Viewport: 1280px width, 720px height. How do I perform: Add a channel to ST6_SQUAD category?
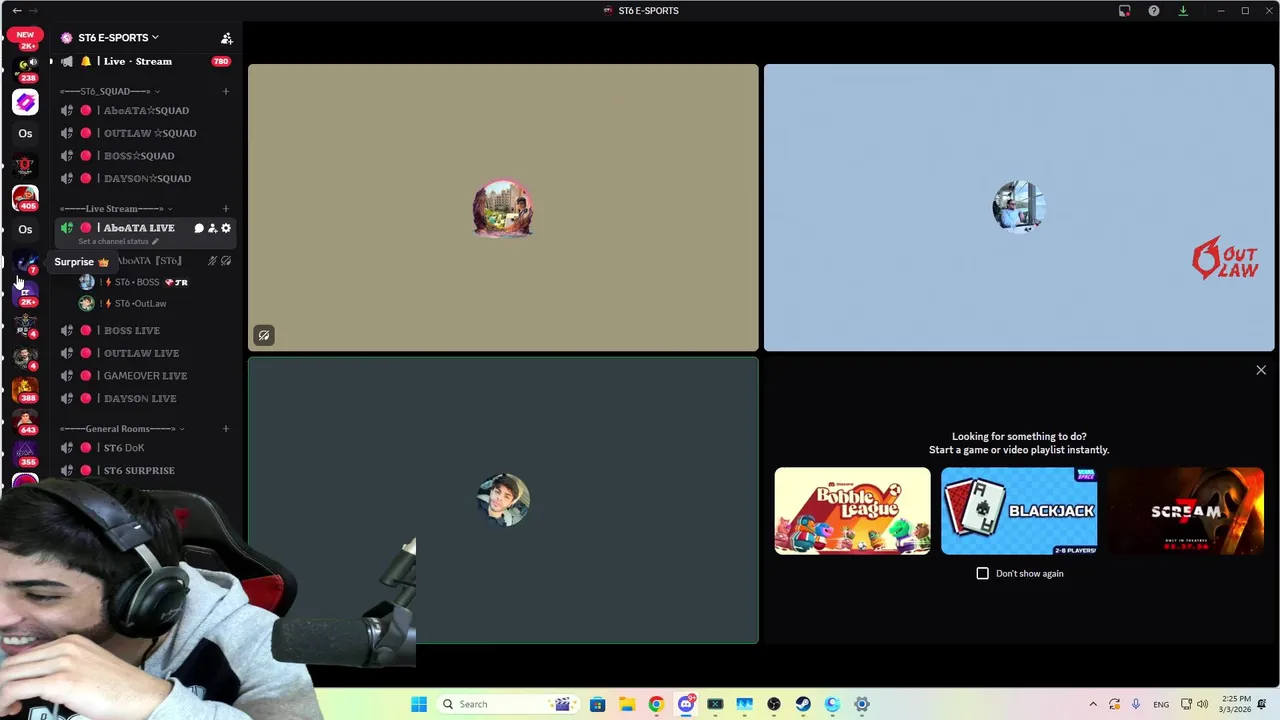225,91
